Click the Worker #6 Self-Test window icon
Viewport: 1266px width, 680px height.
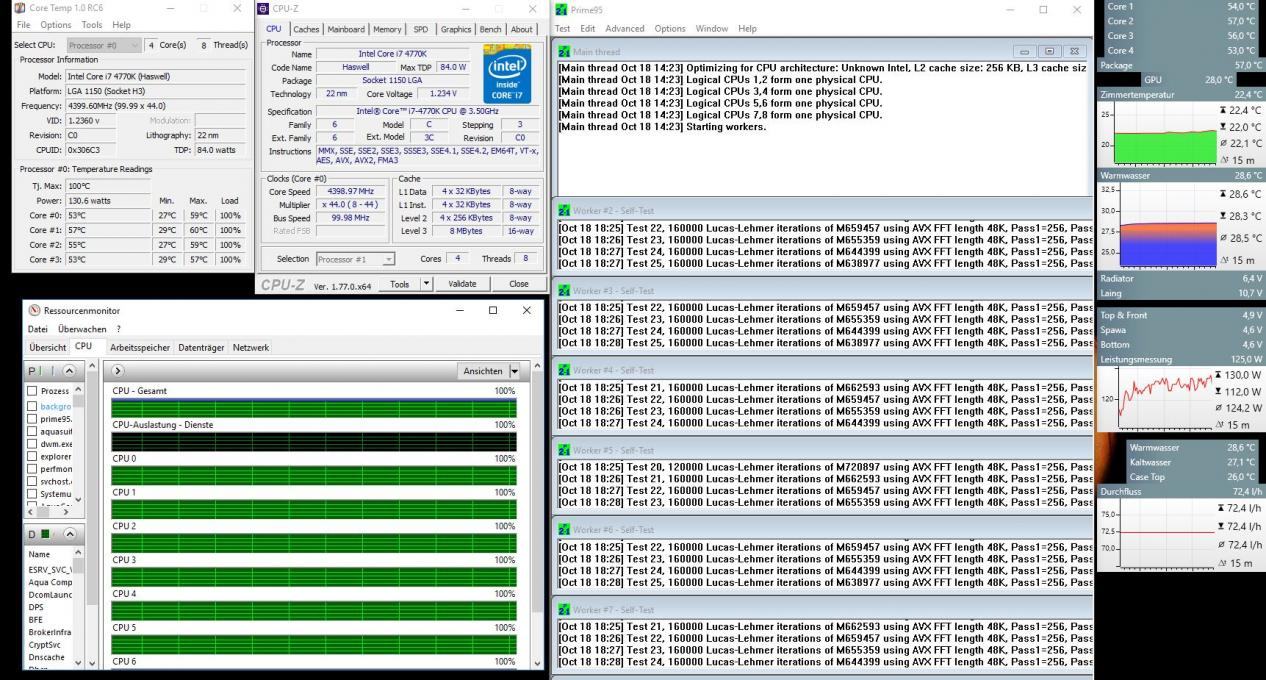point(564,529)
